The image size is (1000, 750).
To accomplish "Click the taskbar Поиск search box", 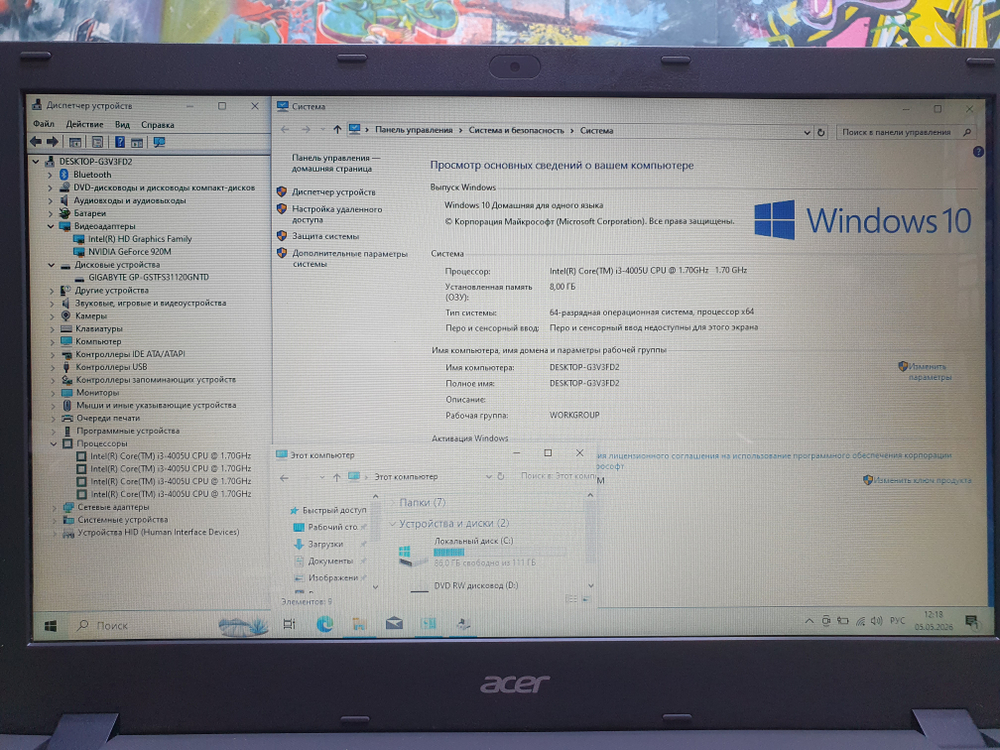I will (145, 626).
